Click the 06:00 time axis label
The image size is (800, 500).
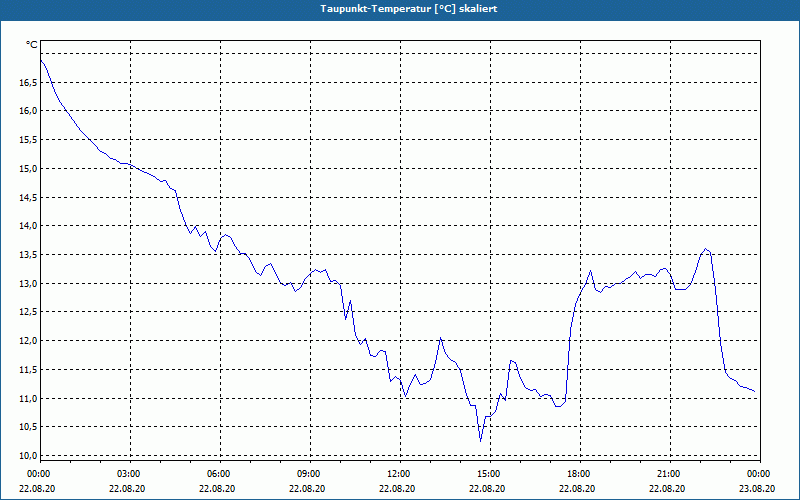[x=220, y=474]
